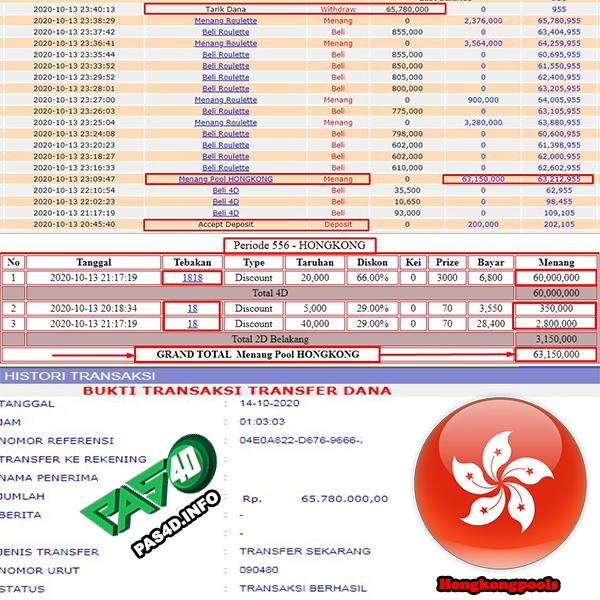Open Beli 4D link at 21:17:19

pyautogui.click(x=226, y=213)
